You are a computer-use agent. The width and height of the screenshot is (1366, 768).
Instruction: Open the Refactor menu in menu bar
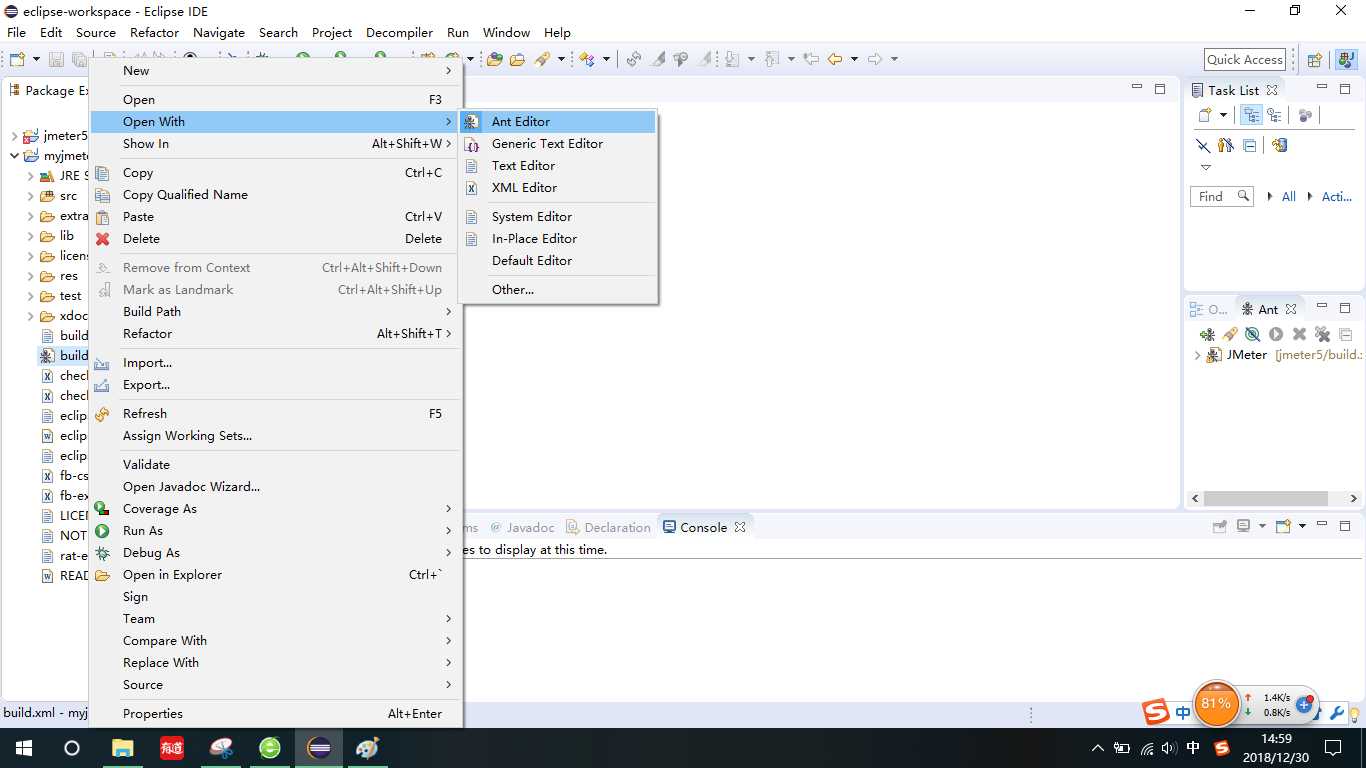pyautogui.click(x=154, y=32)
